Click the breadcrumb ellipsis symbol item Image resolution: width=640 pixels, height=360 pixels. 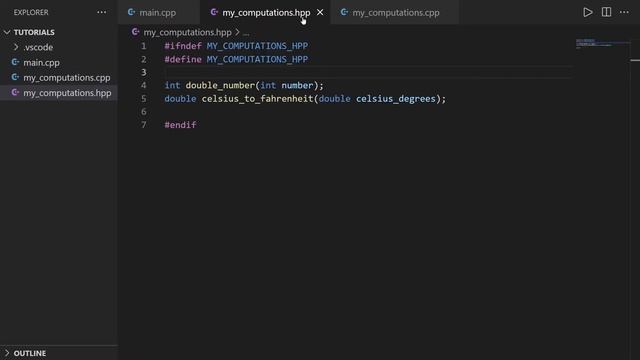coord(246,33)
